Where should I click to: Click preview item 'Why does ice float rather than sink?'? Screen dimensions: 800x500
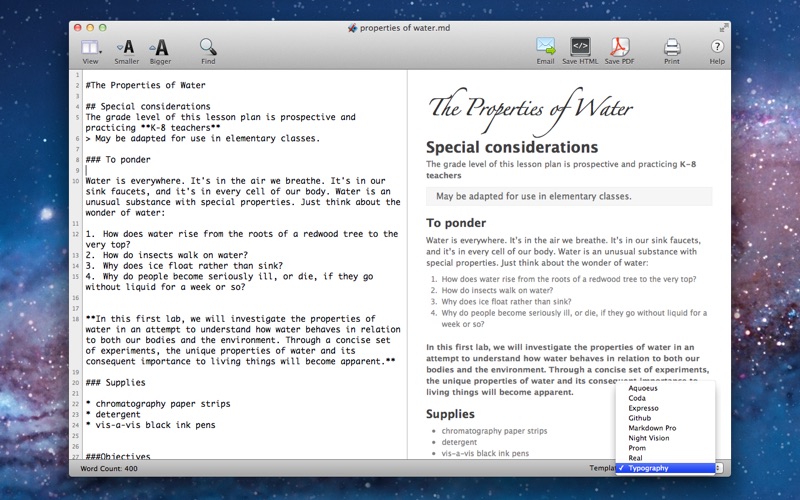click(506, 302)
